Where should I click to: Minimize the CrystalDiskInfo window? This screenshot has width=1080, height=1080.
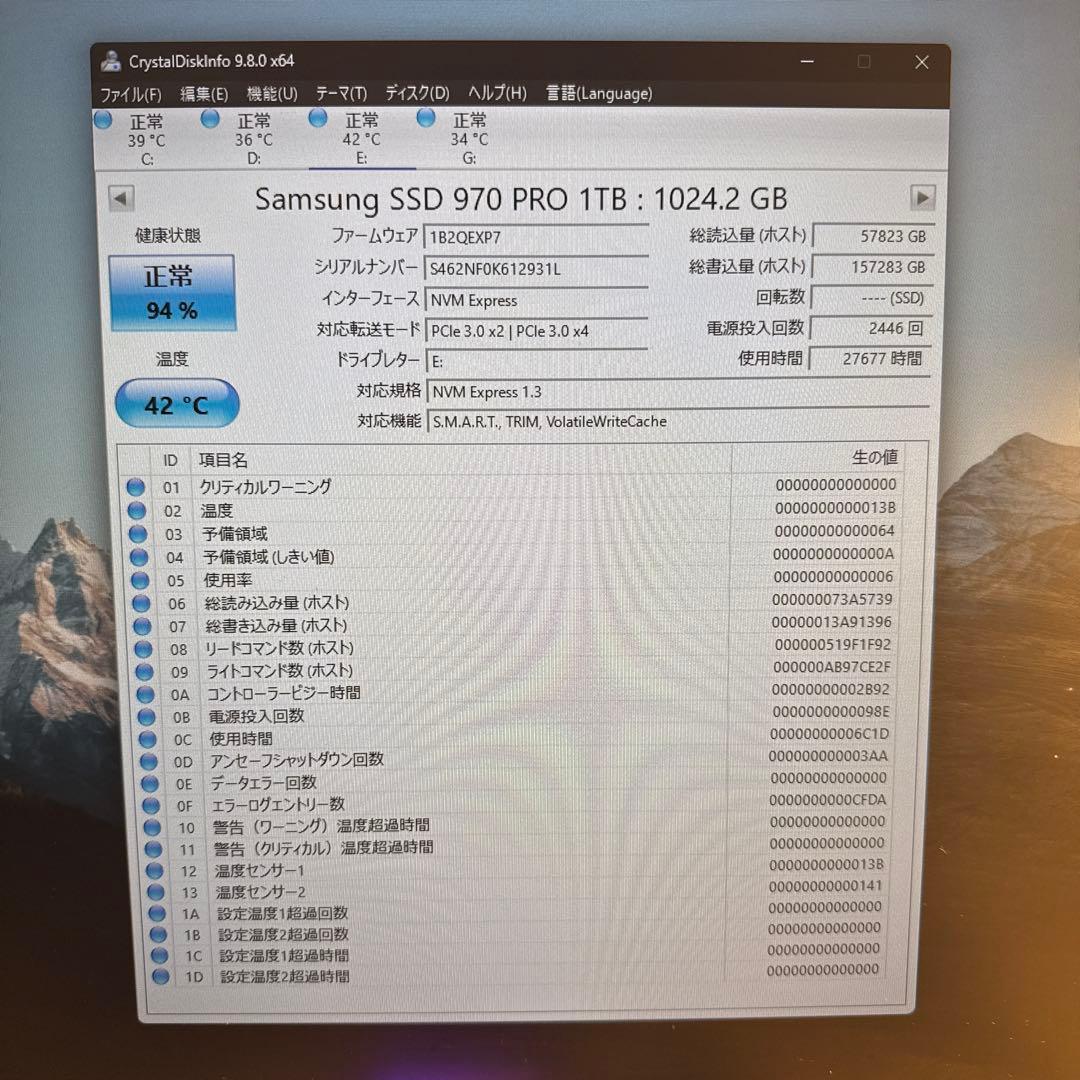click(807, 62)
